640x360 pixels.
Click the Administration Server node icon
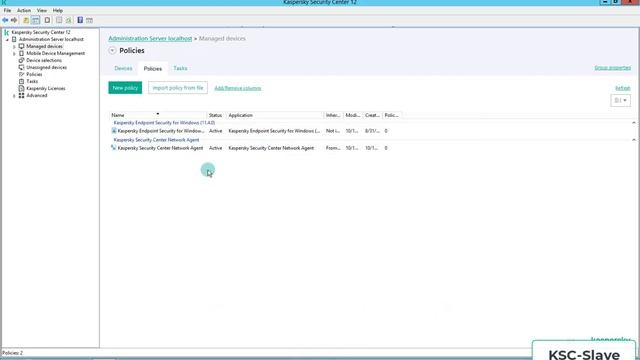tap(14, 39)
